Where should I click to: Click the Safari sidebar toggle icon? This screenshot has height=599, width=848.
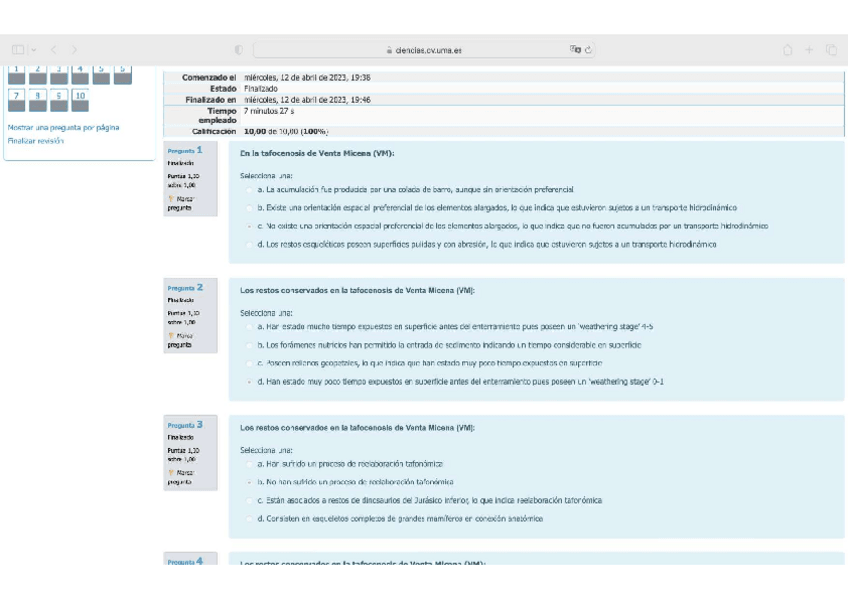[x=19, y=49]
